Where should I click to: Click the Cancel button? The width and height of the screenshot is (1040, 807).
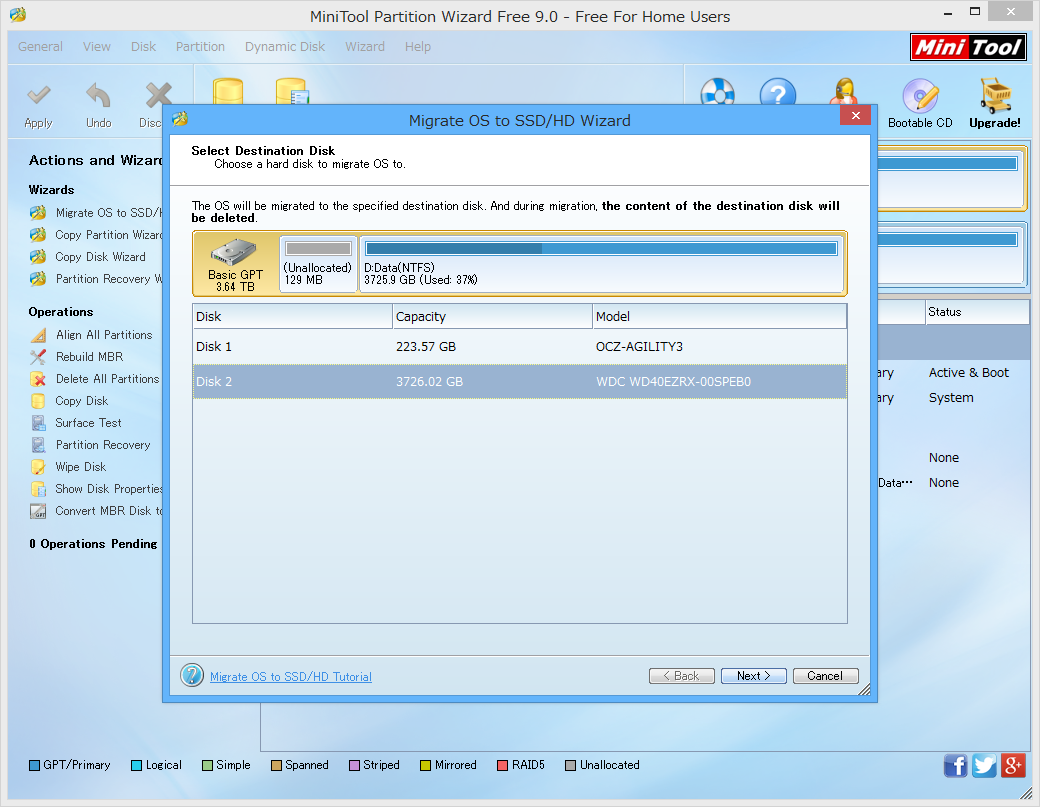coord(826,676)
